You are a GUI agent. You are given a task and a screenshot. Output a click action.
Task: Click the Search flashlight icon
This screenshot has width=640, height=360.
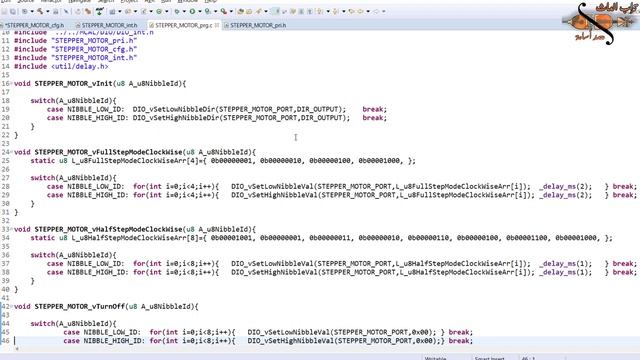(258, 11)
